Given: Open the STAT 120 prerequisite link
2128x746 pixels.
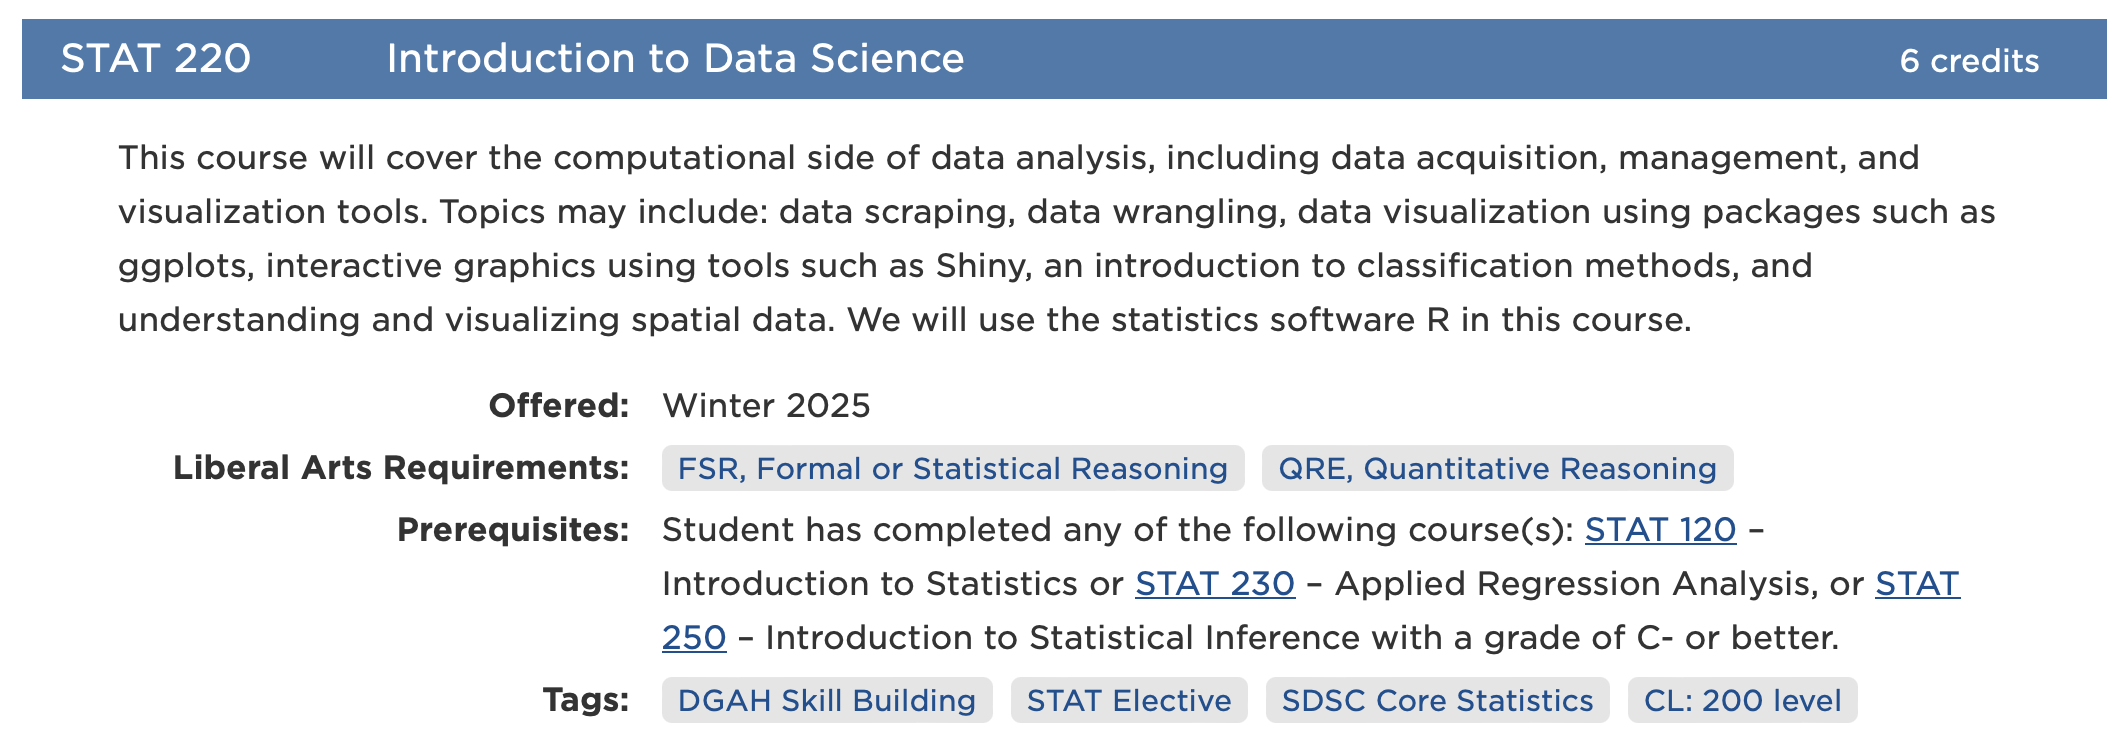Looking at the screenshot, I should point(1660,530).
